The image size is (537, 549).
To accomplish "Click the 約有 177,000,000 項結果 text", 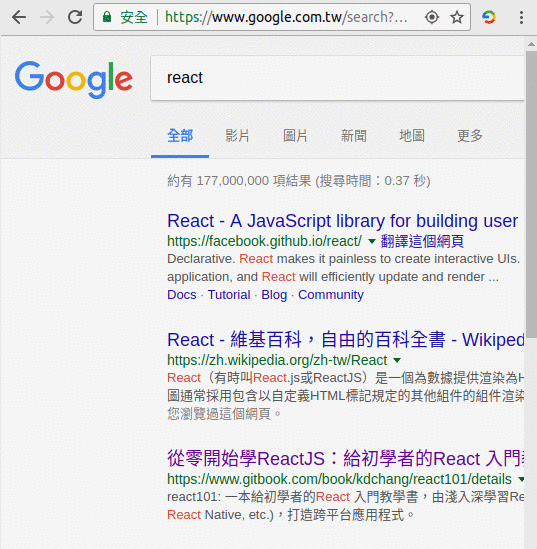I will click(x=239, y=181).
